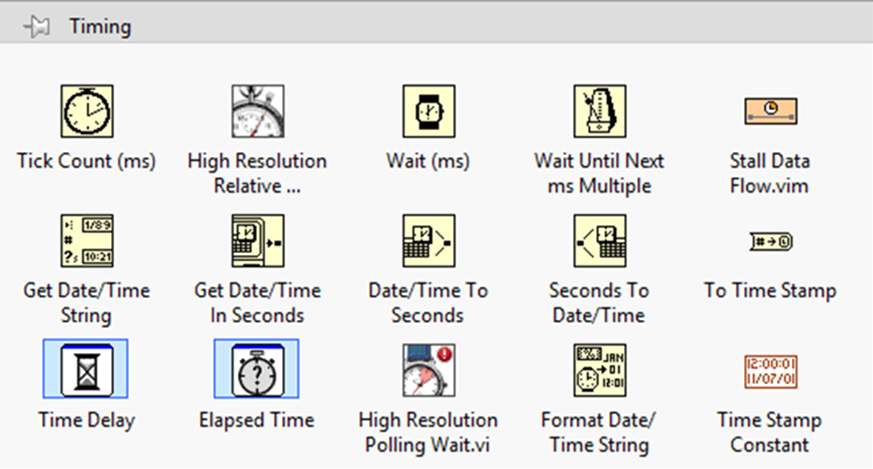Viewport: 873px width, 469px height.
Task: Click the To Time Stamp icon
Action: click(770, 241)
